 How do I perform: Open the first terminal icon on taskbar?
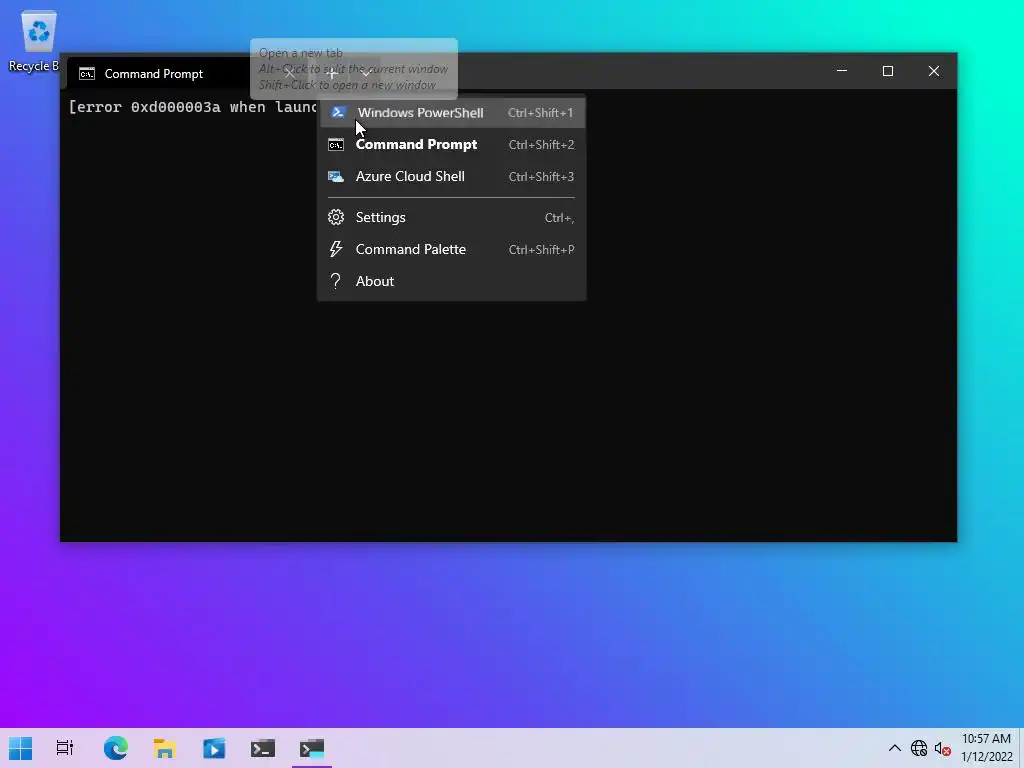coord(263,748)
